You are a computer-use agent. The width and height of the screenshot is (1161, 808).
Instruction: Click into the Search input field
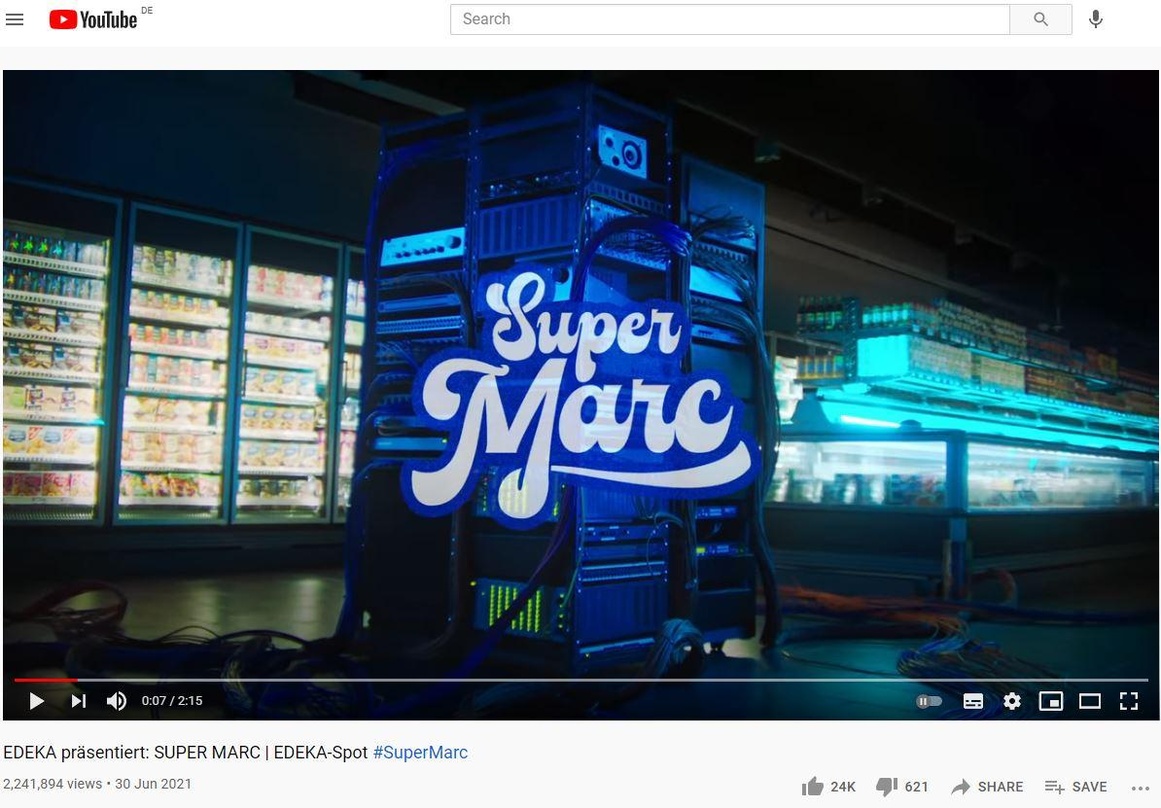click(729, 19)
